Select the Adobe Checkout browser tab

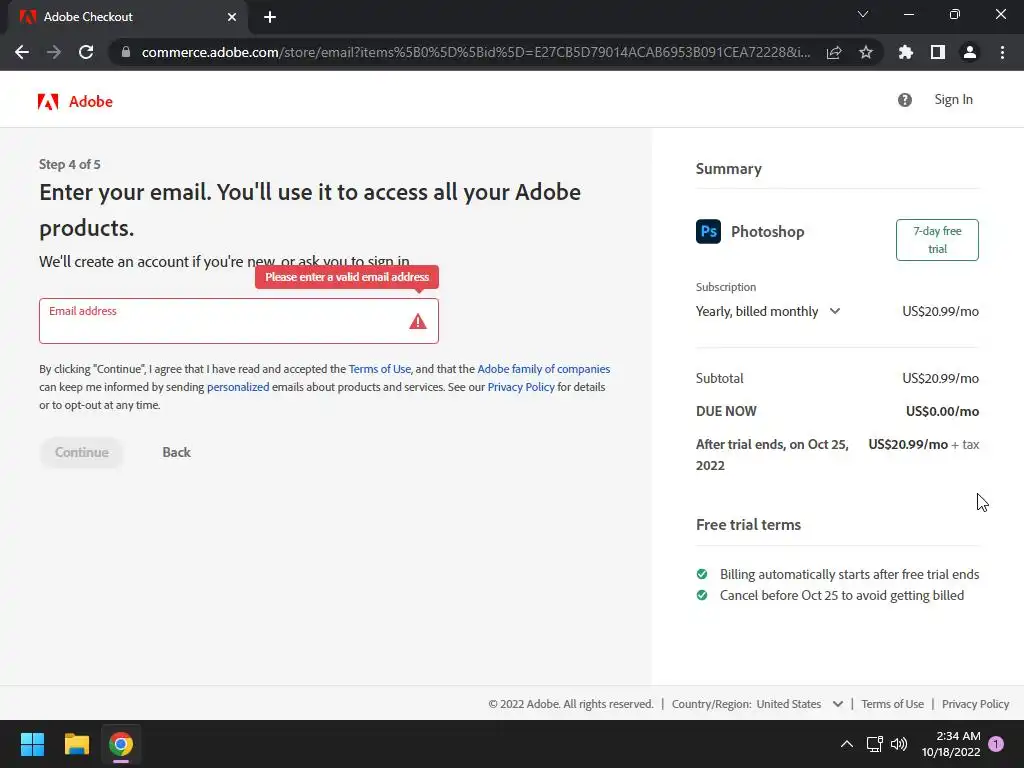pos(125,17)
